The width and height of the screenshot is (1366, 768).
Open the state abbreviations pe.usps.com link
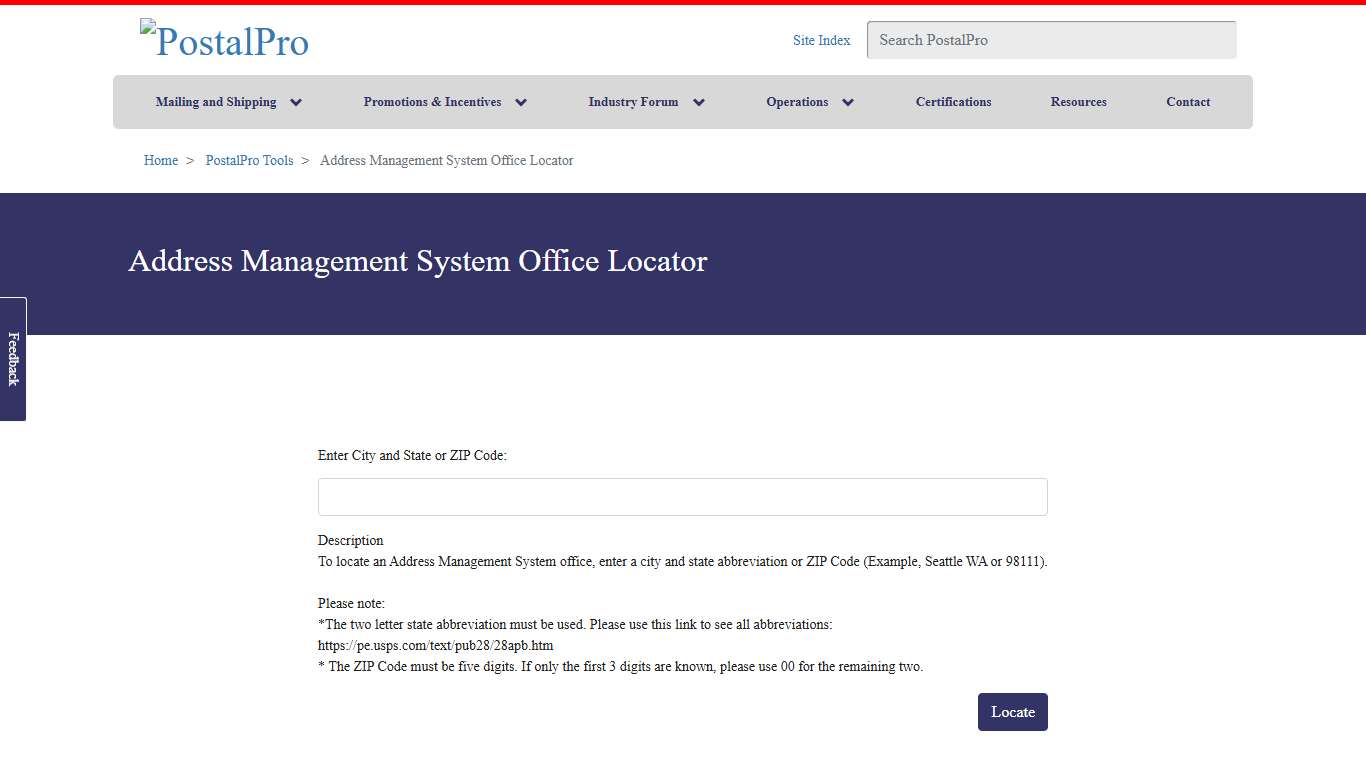[435, 645]
